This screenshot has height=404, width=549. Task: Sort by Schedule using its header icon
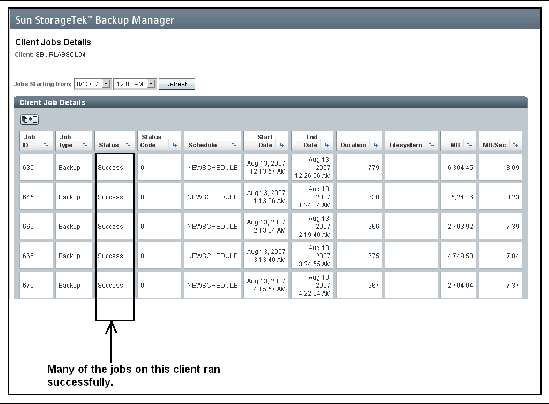coord(234,145)
